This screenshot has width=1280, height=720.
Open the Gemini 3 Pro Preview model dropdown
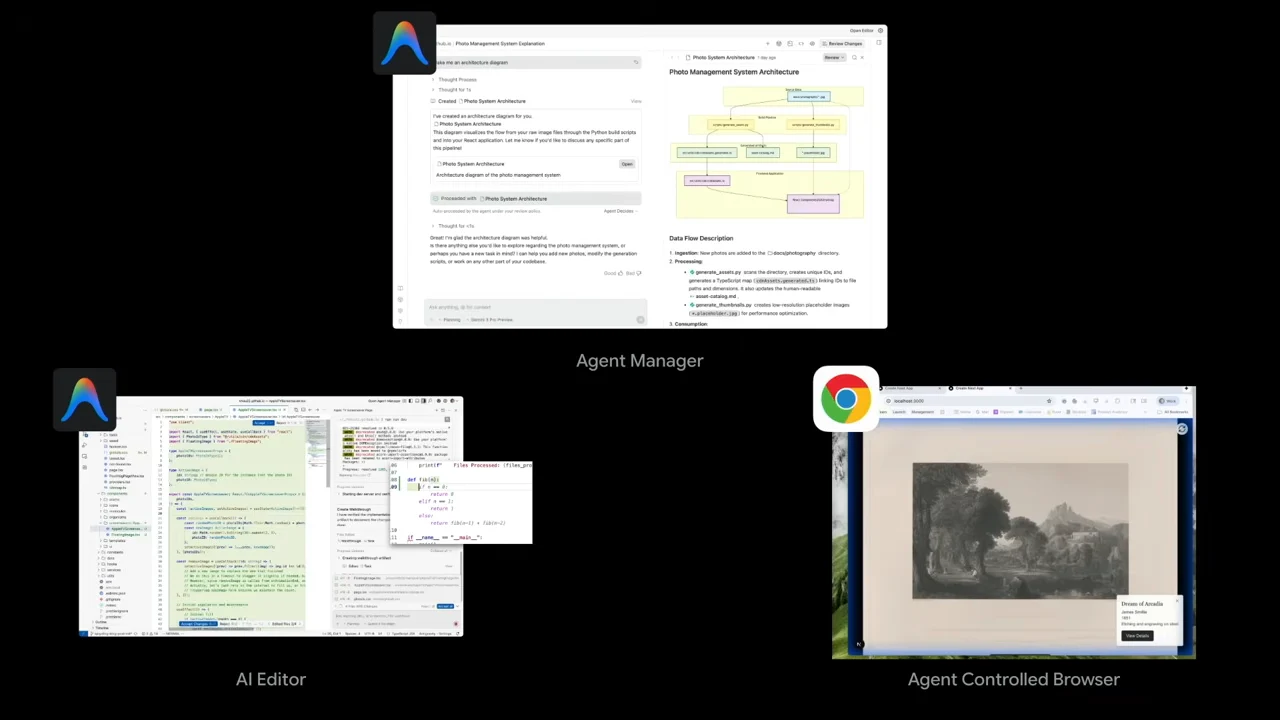pos(490,320)
